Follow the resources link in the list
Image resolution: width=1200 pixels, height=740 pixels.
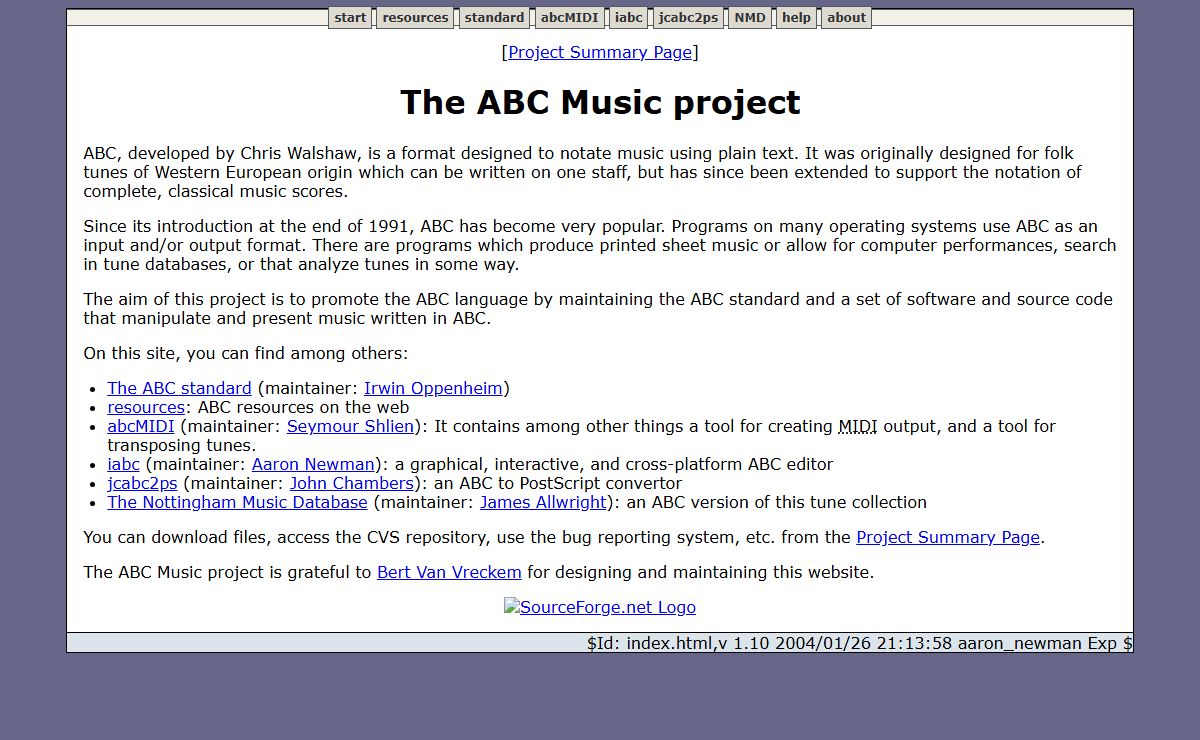[146, 407]
